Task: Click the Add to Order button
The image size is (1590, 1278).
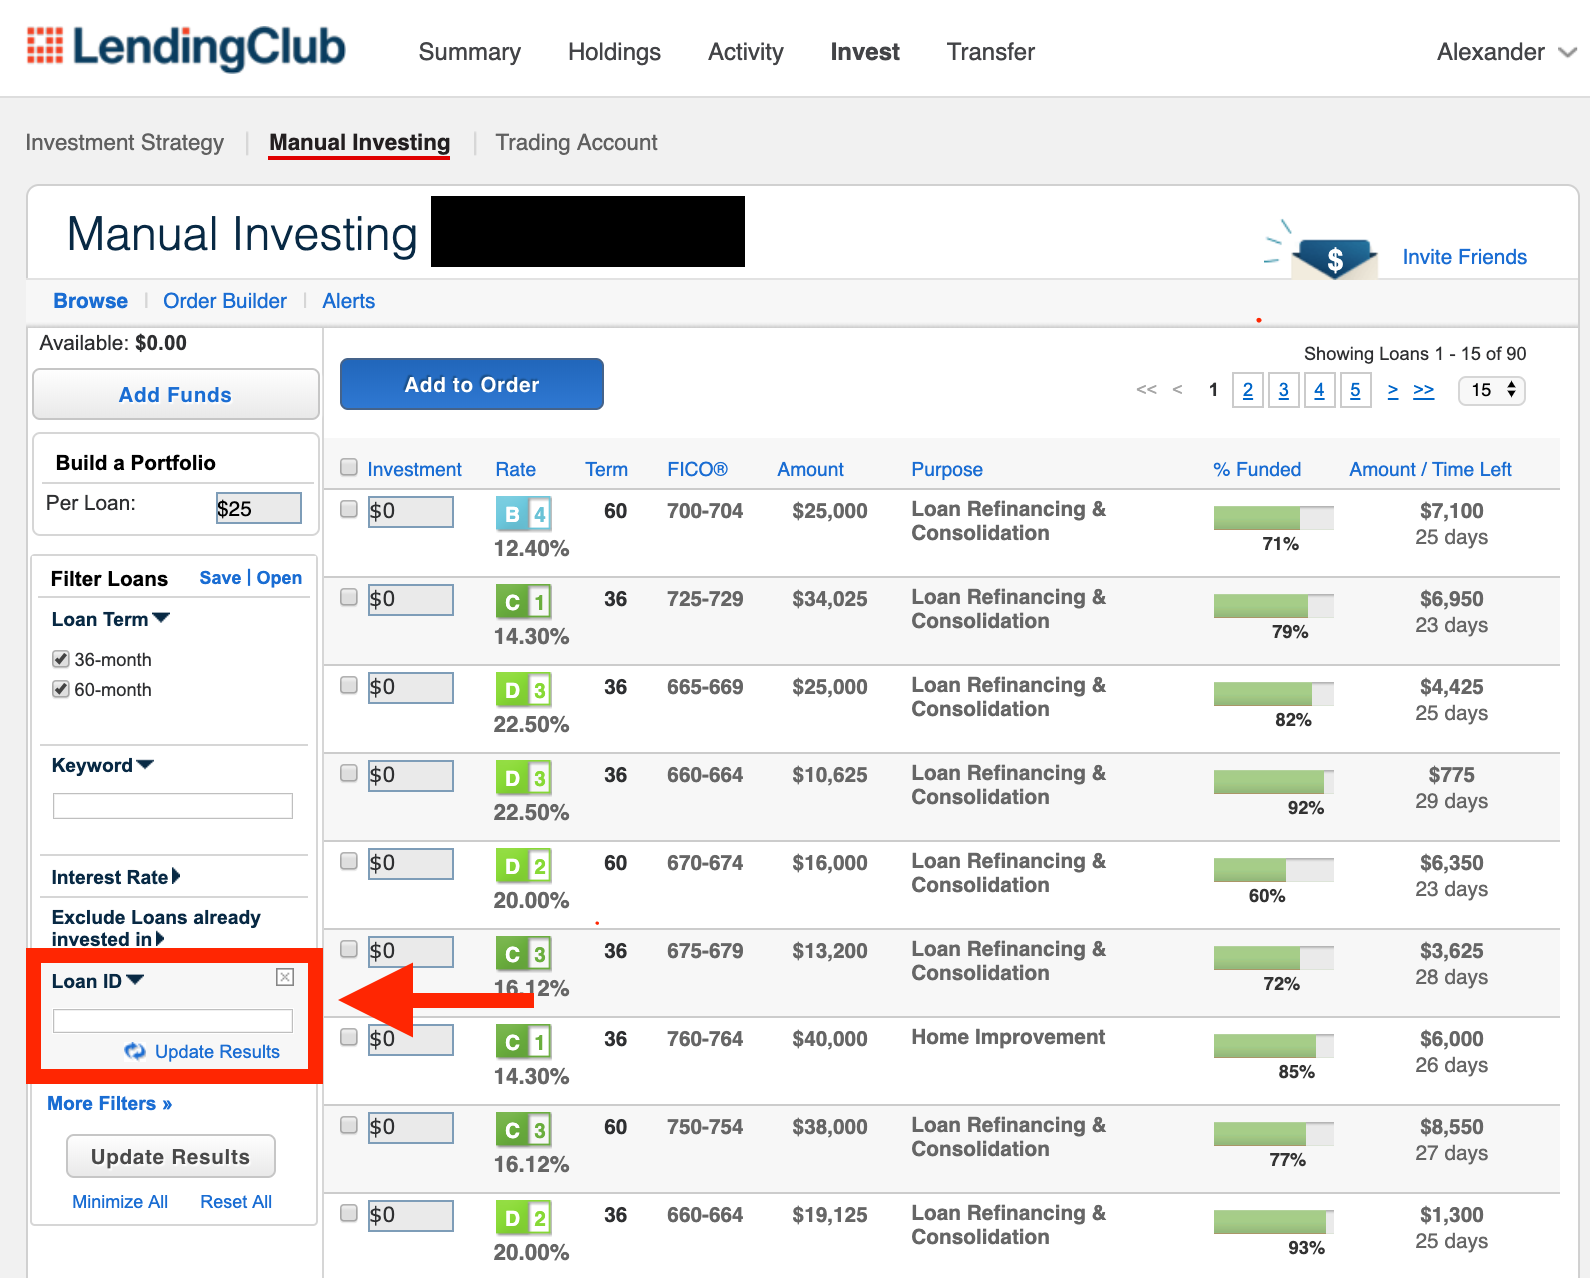Action: pos(472,384)
